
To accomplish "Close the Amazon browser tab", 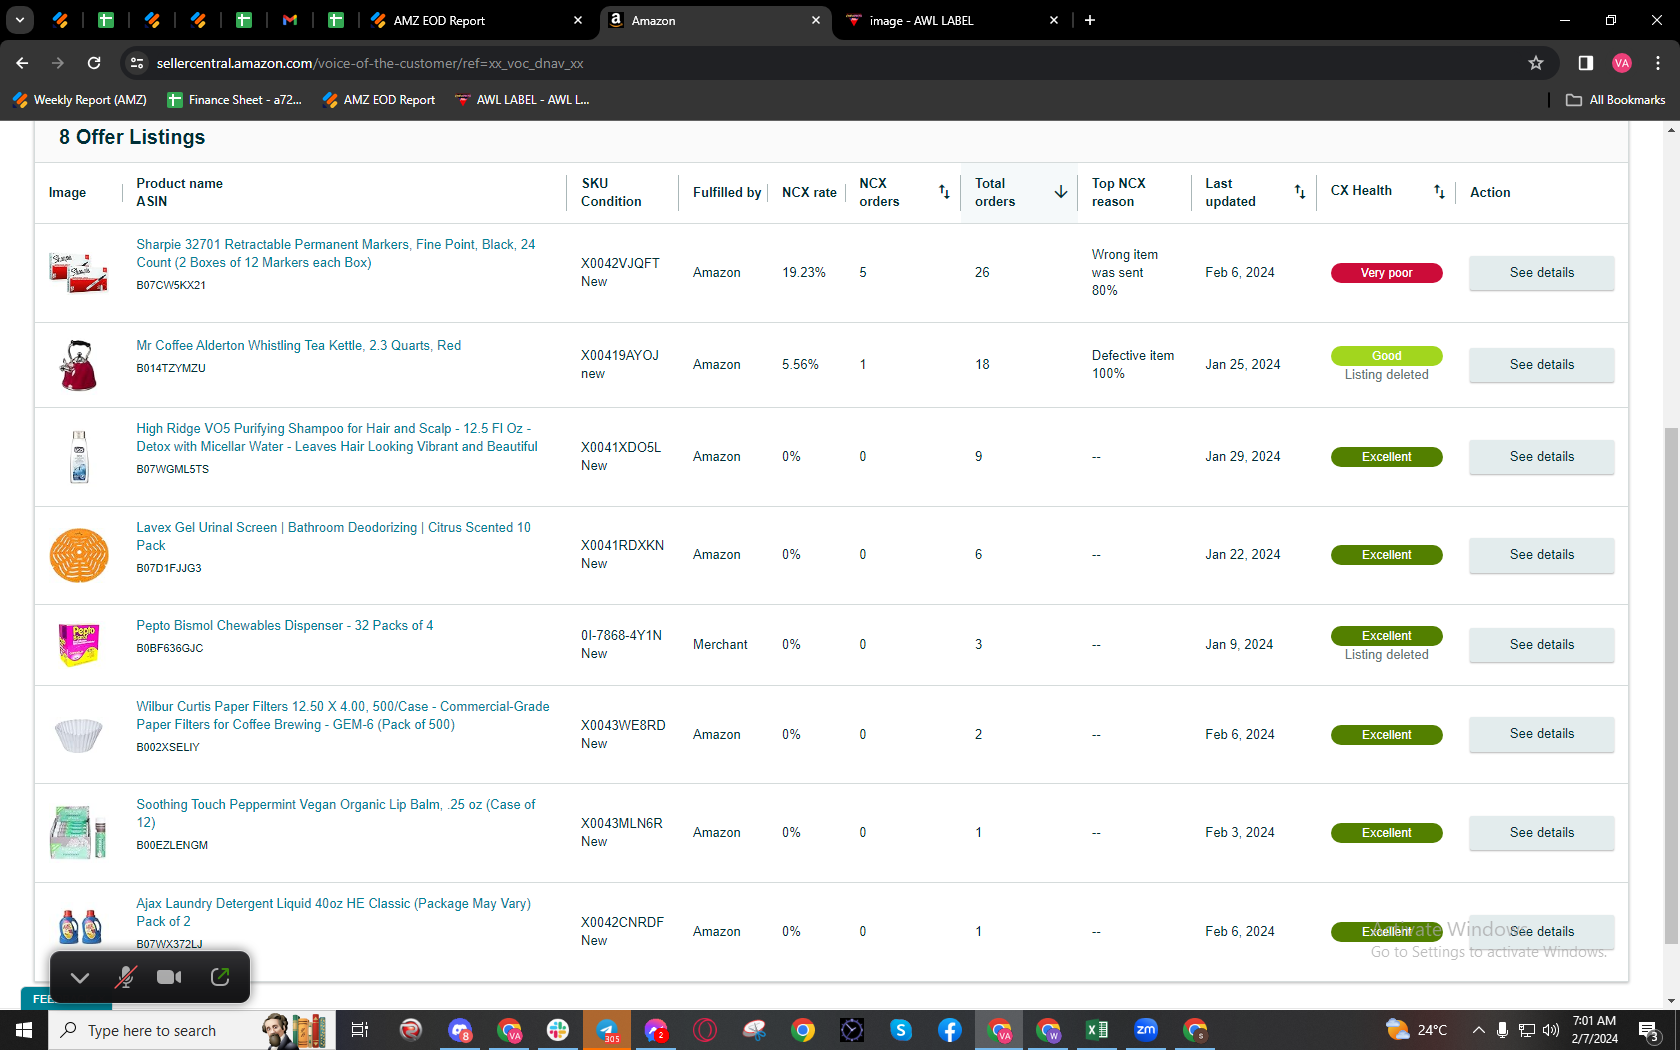I will point(816,20).
